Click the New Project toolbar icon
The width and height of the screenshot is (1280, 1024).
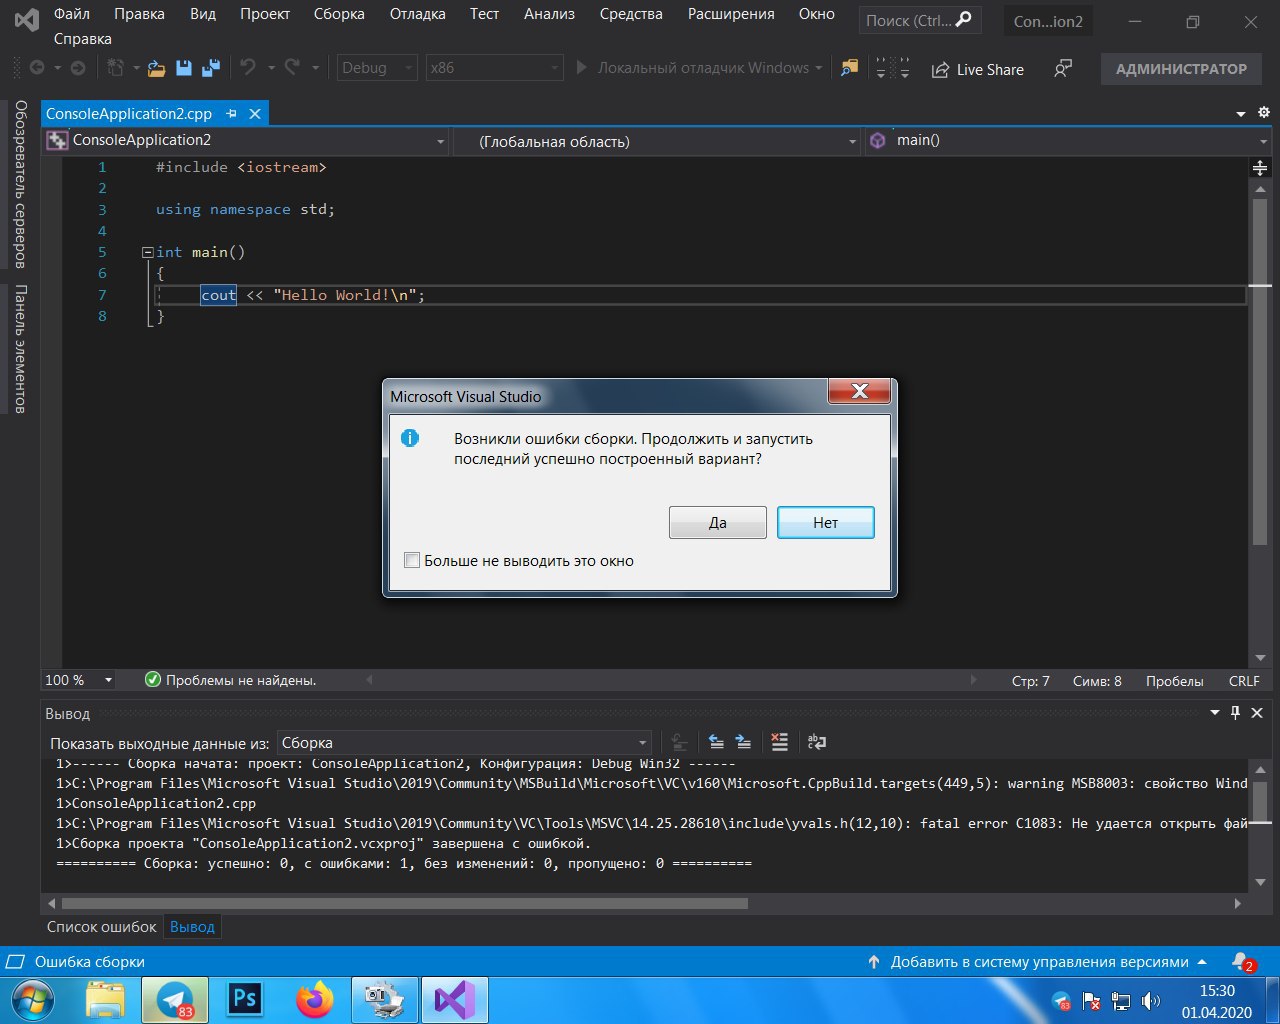(x=116, y=67)
